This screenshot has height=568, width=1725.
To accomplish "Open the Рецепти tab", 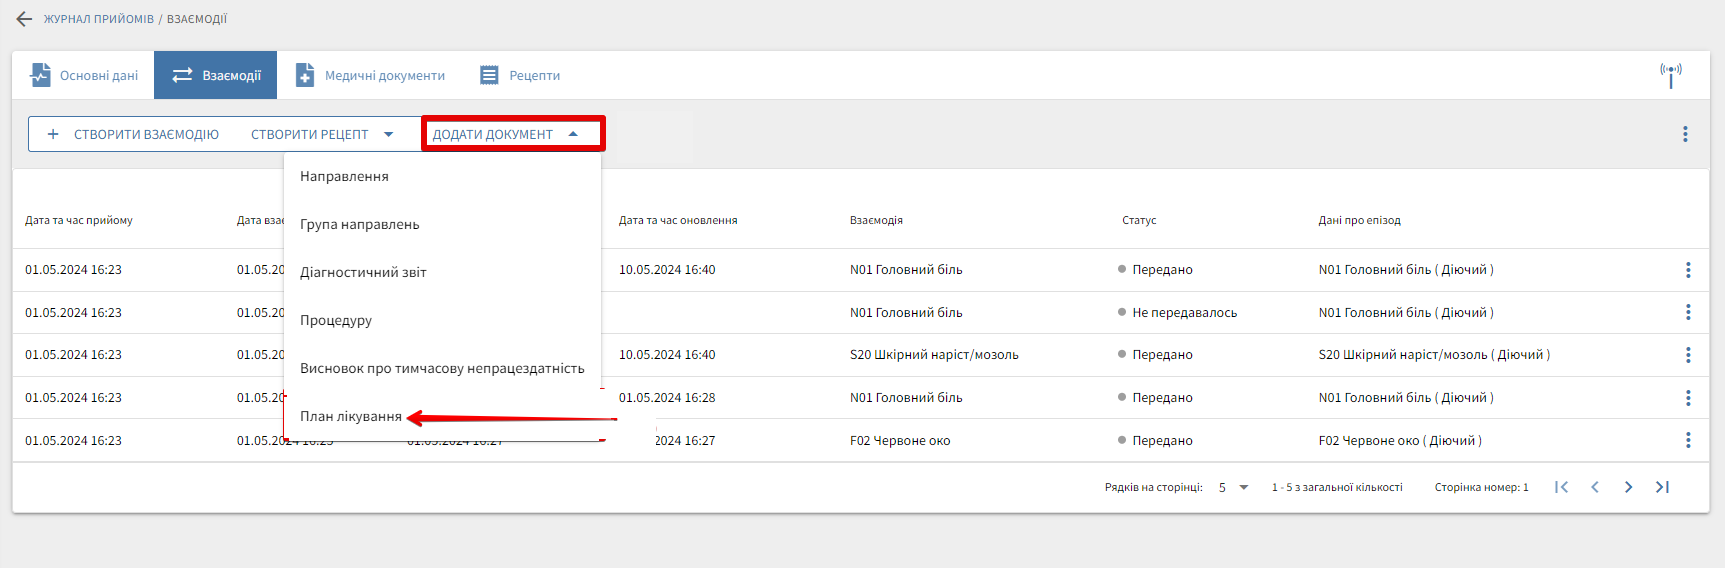I will [x=520, y=75].
